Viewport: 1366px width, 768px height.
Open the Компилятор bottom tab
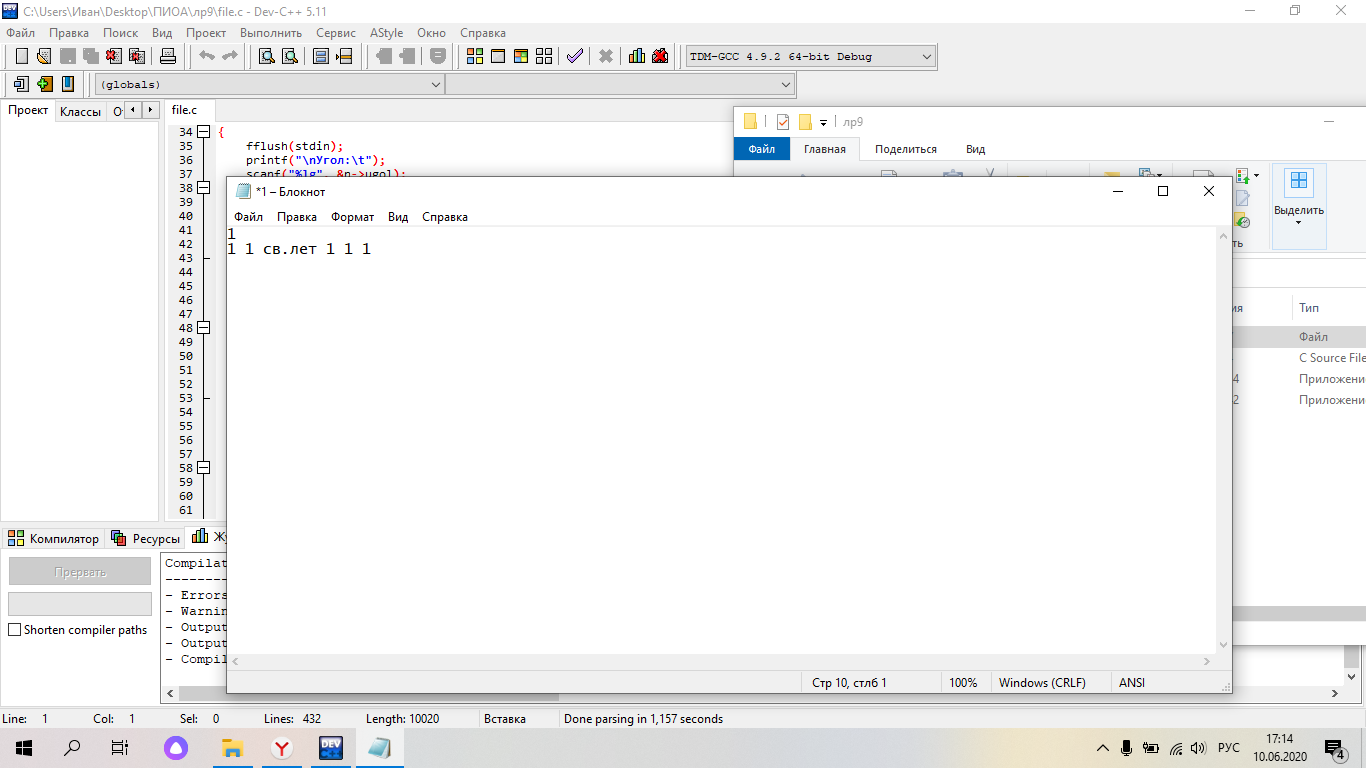point(54,538)
